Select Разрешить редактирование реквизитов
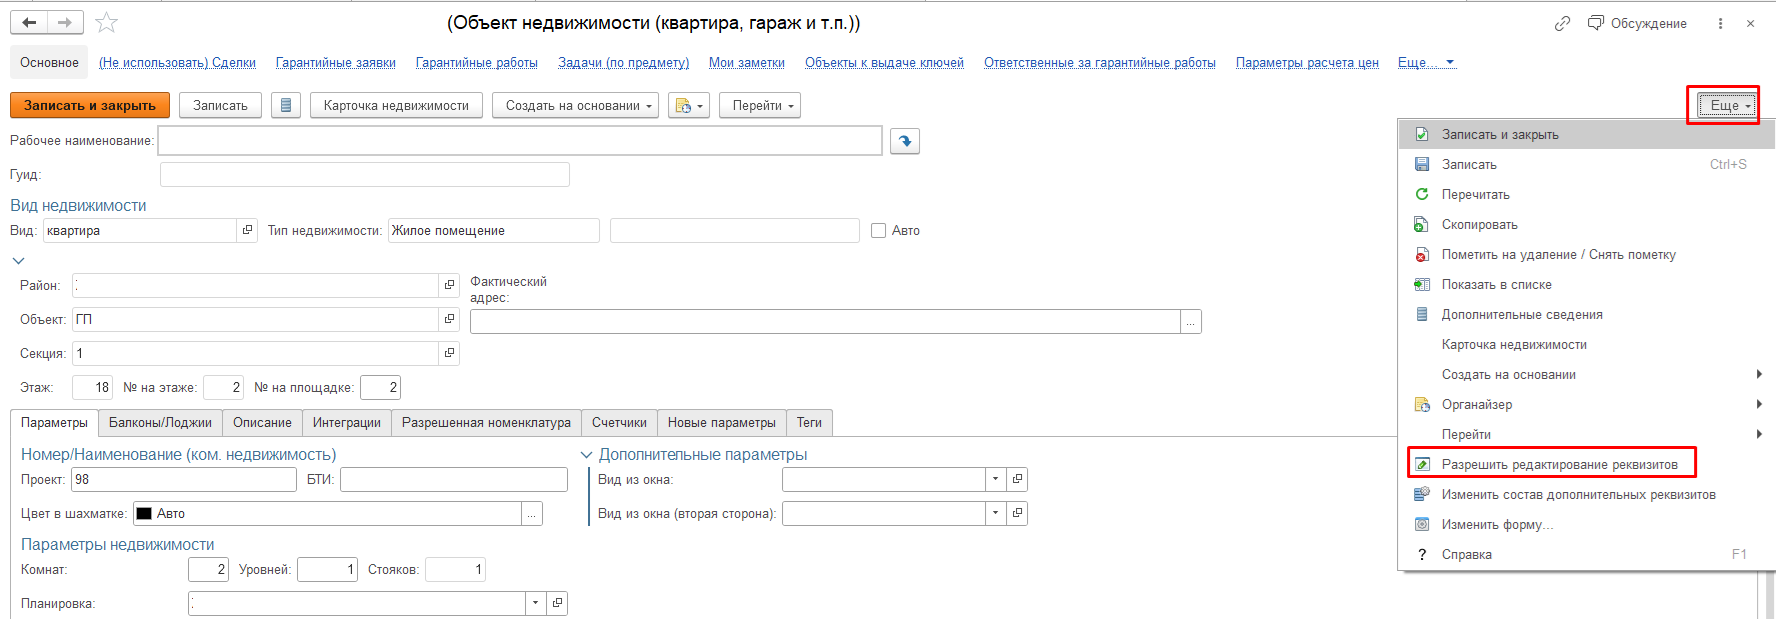 point(1586,464)
